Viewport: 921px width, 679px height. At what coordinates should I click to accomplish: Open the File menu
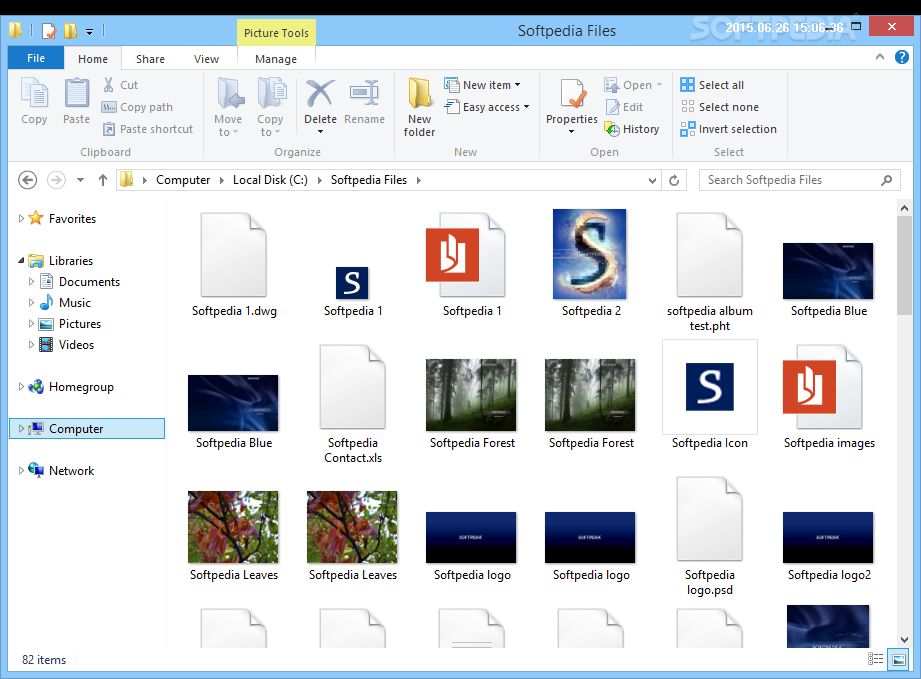pyautogui.click(x=36, y=58)
